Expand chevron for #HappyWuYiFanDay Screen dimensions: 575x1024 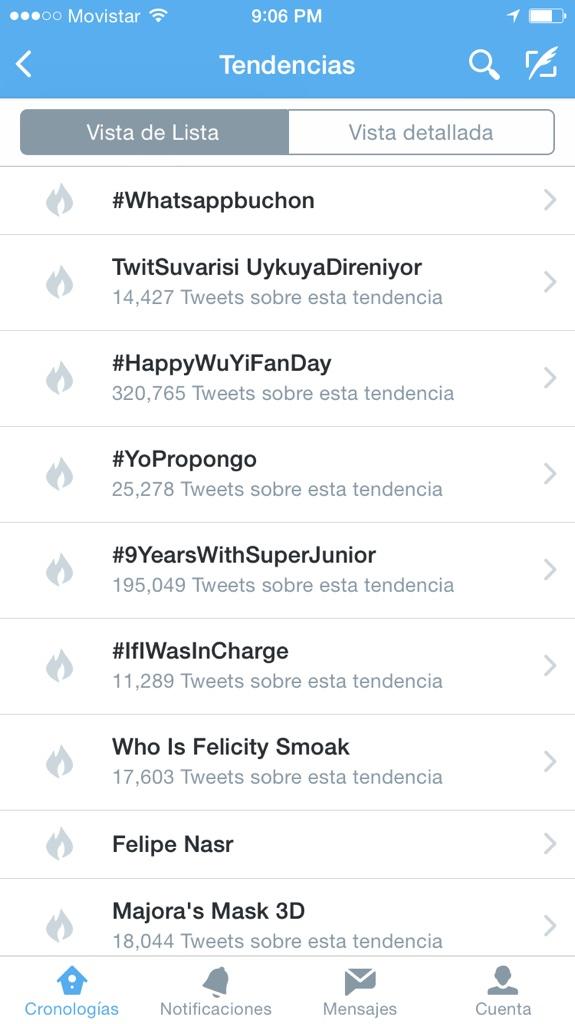(550, 377)
